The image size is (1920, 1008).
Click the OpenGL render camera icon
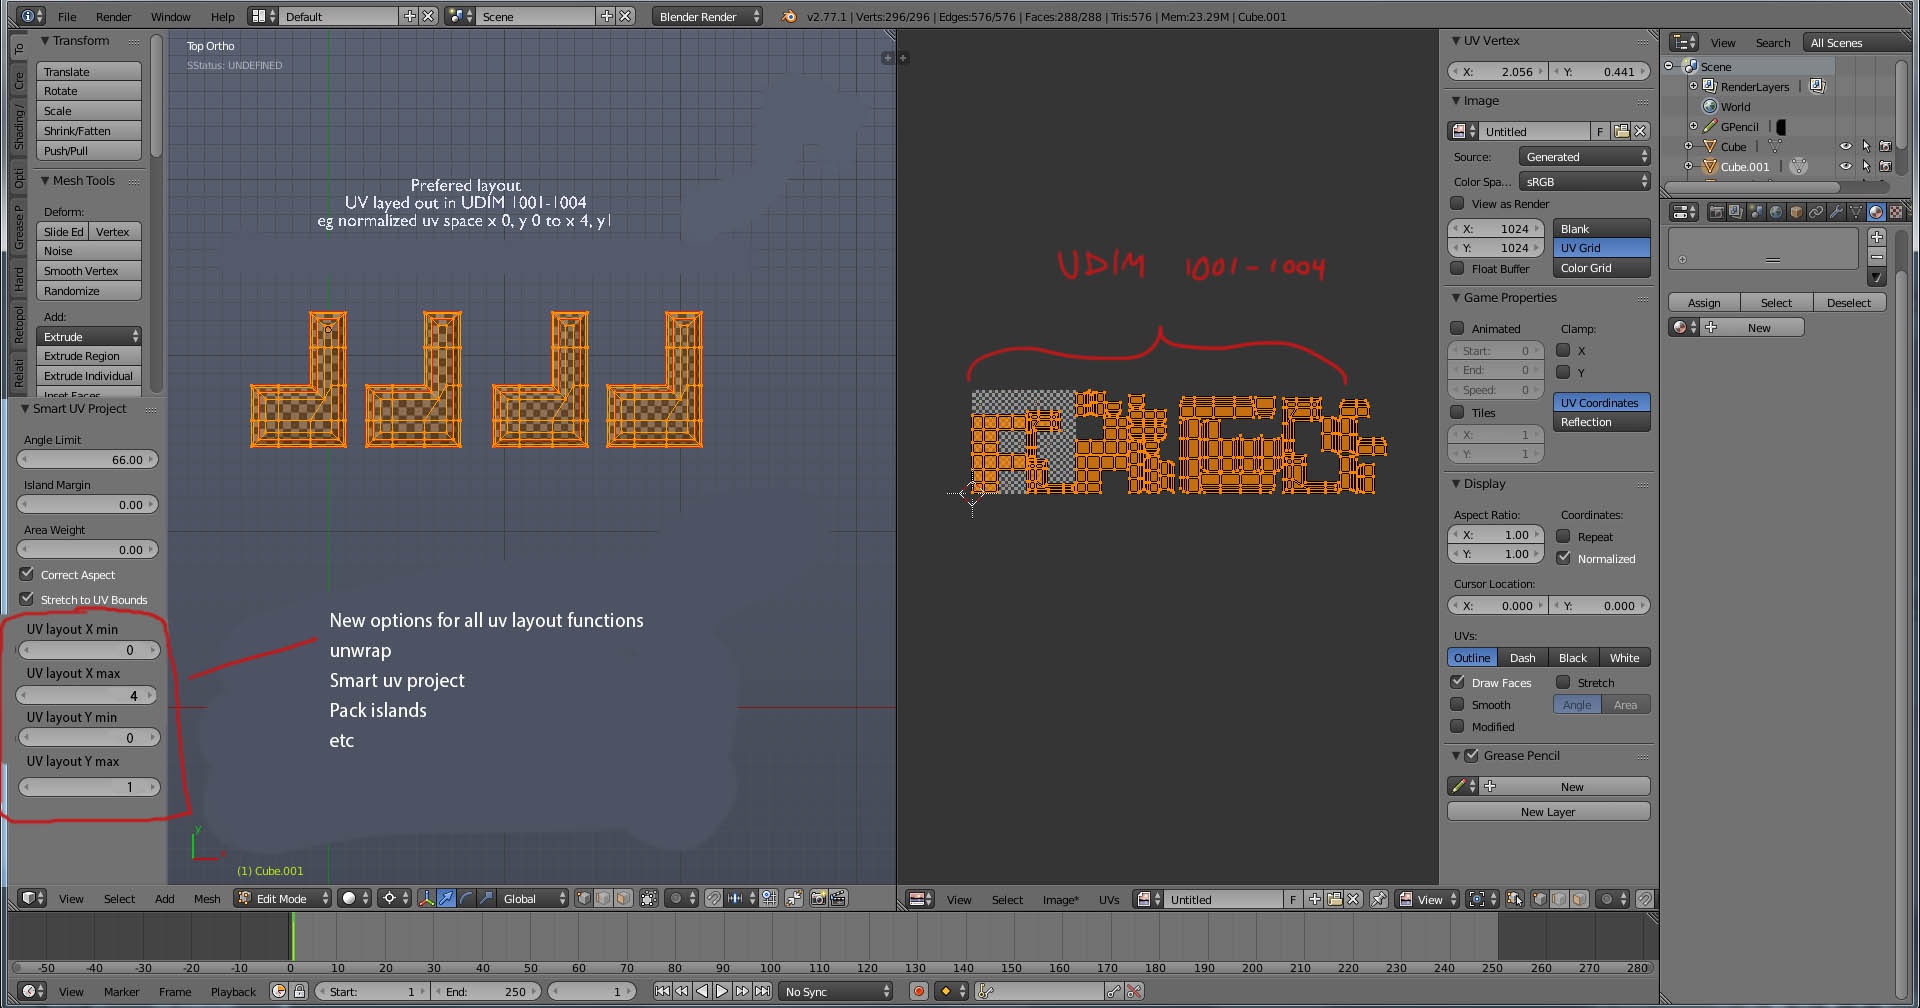tap(818, 898)
